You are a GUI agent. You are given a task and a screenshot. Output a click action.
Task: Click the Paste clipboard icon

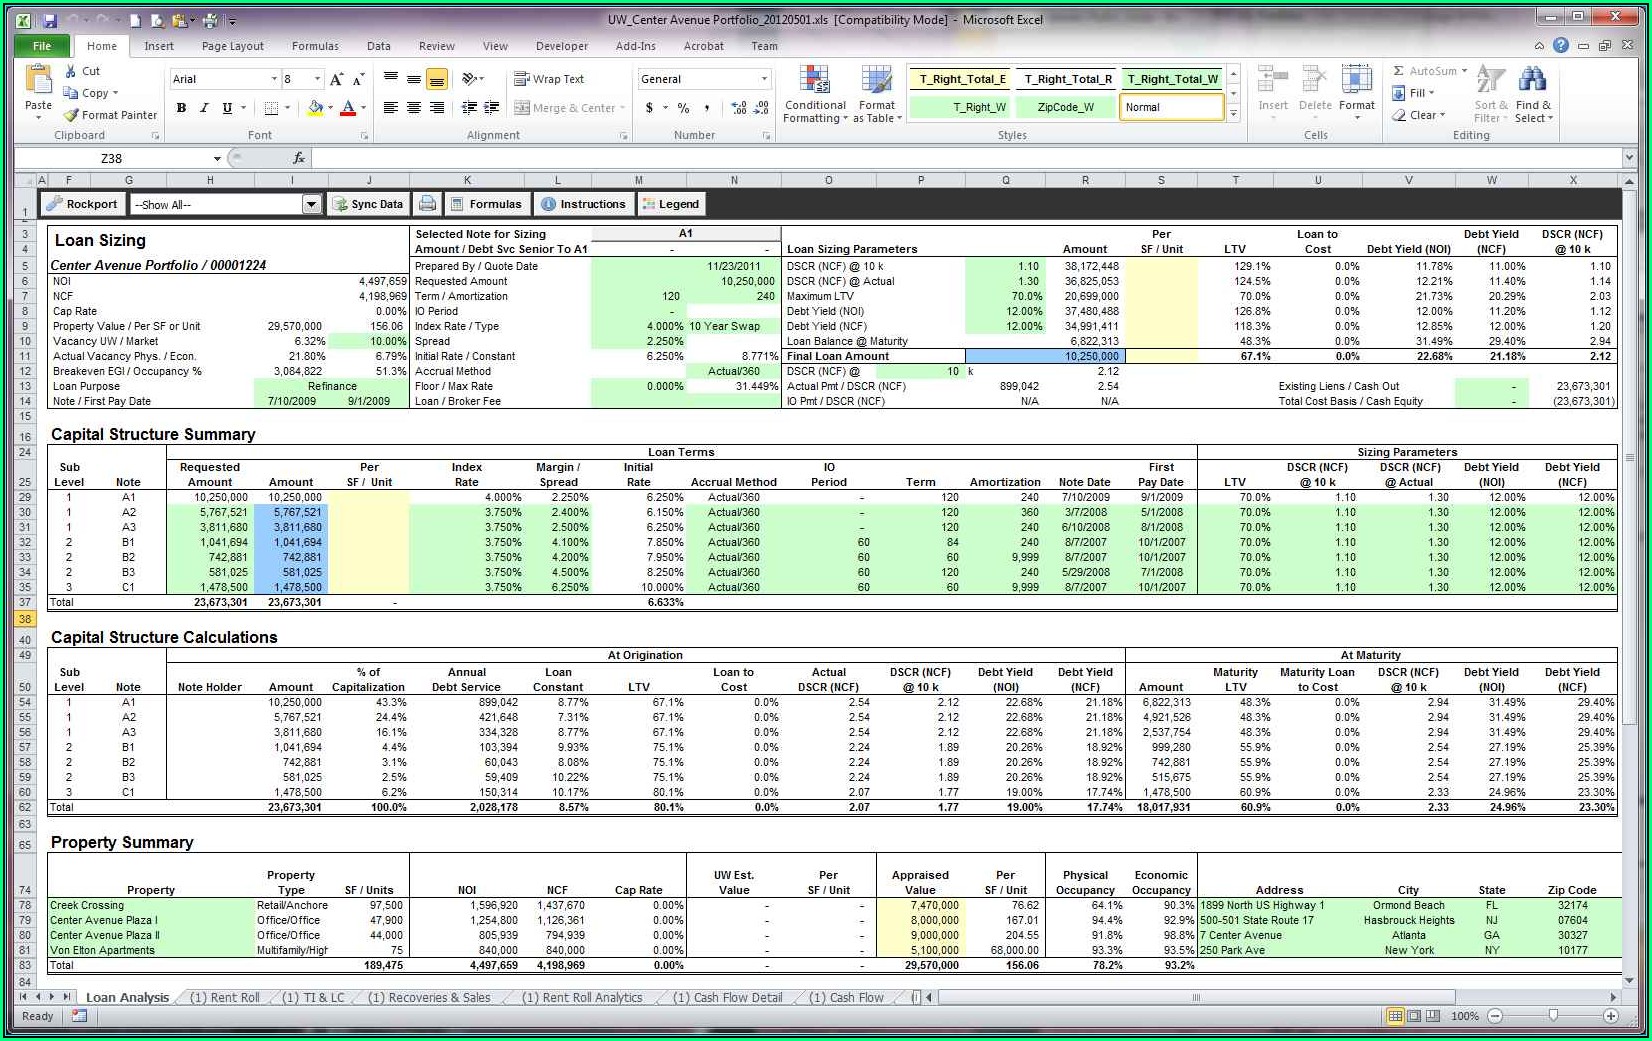point(38,80)
